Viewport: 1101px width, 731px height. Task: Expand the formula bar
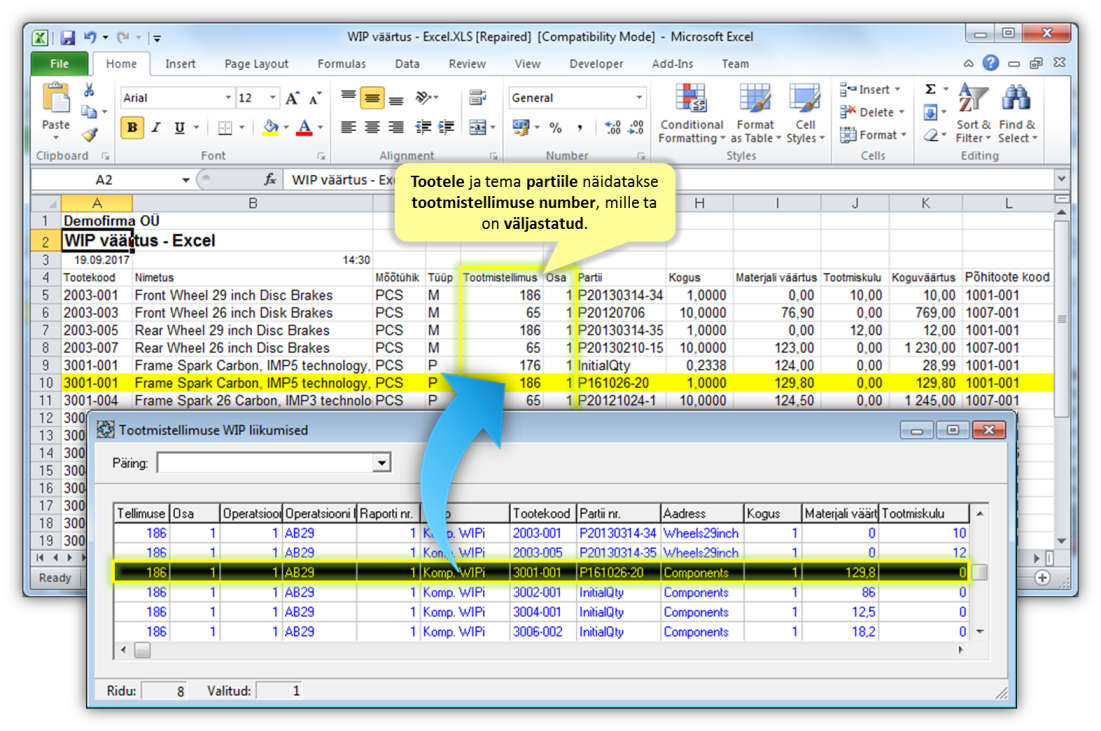(1061, 180)
